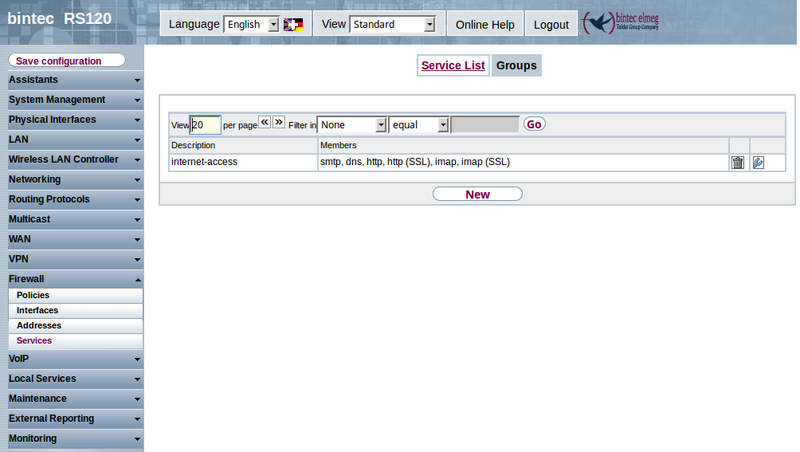
Task: Open the Filter in None dropdown
Action: tap(352, 125)
